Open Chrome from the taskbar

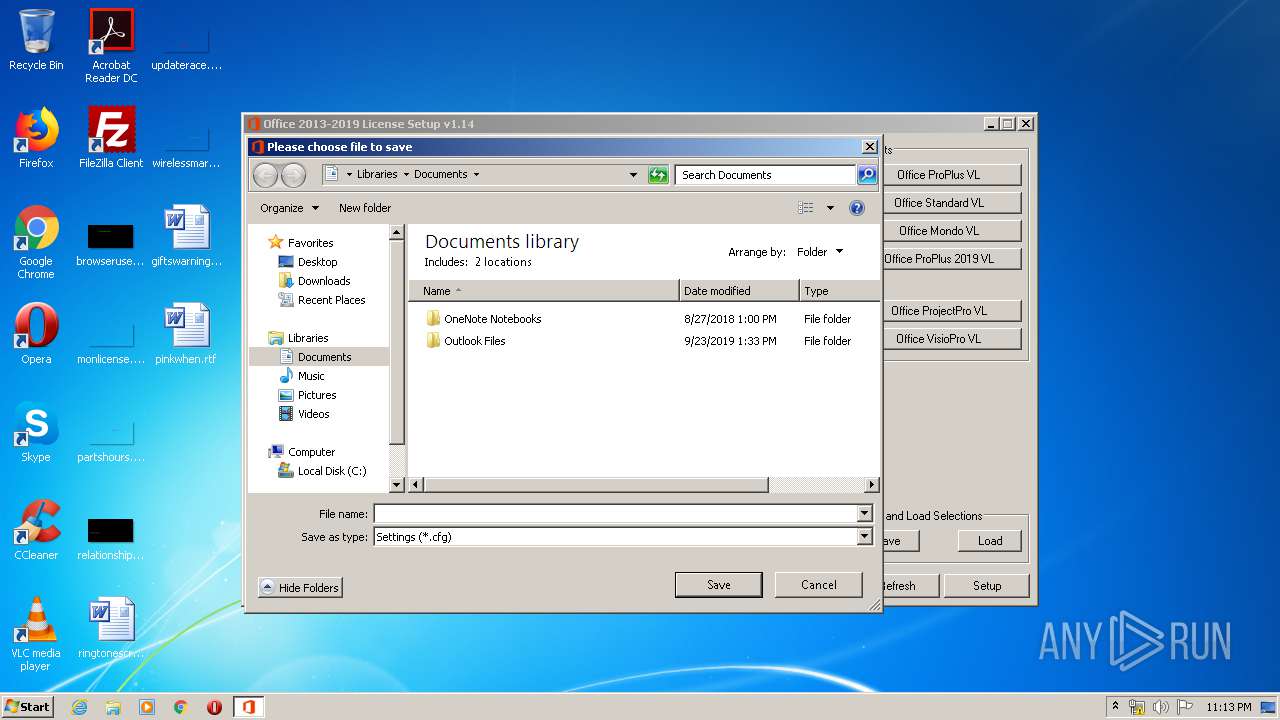[x=181, y=707]
